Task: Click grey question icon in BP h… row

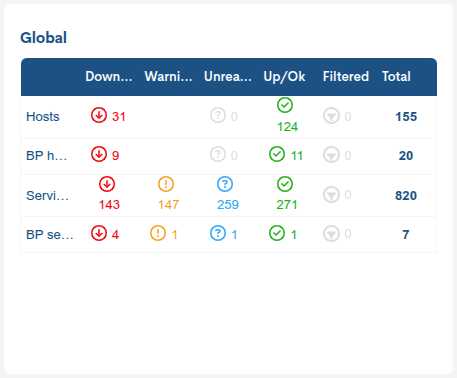Action: point(218,154)
